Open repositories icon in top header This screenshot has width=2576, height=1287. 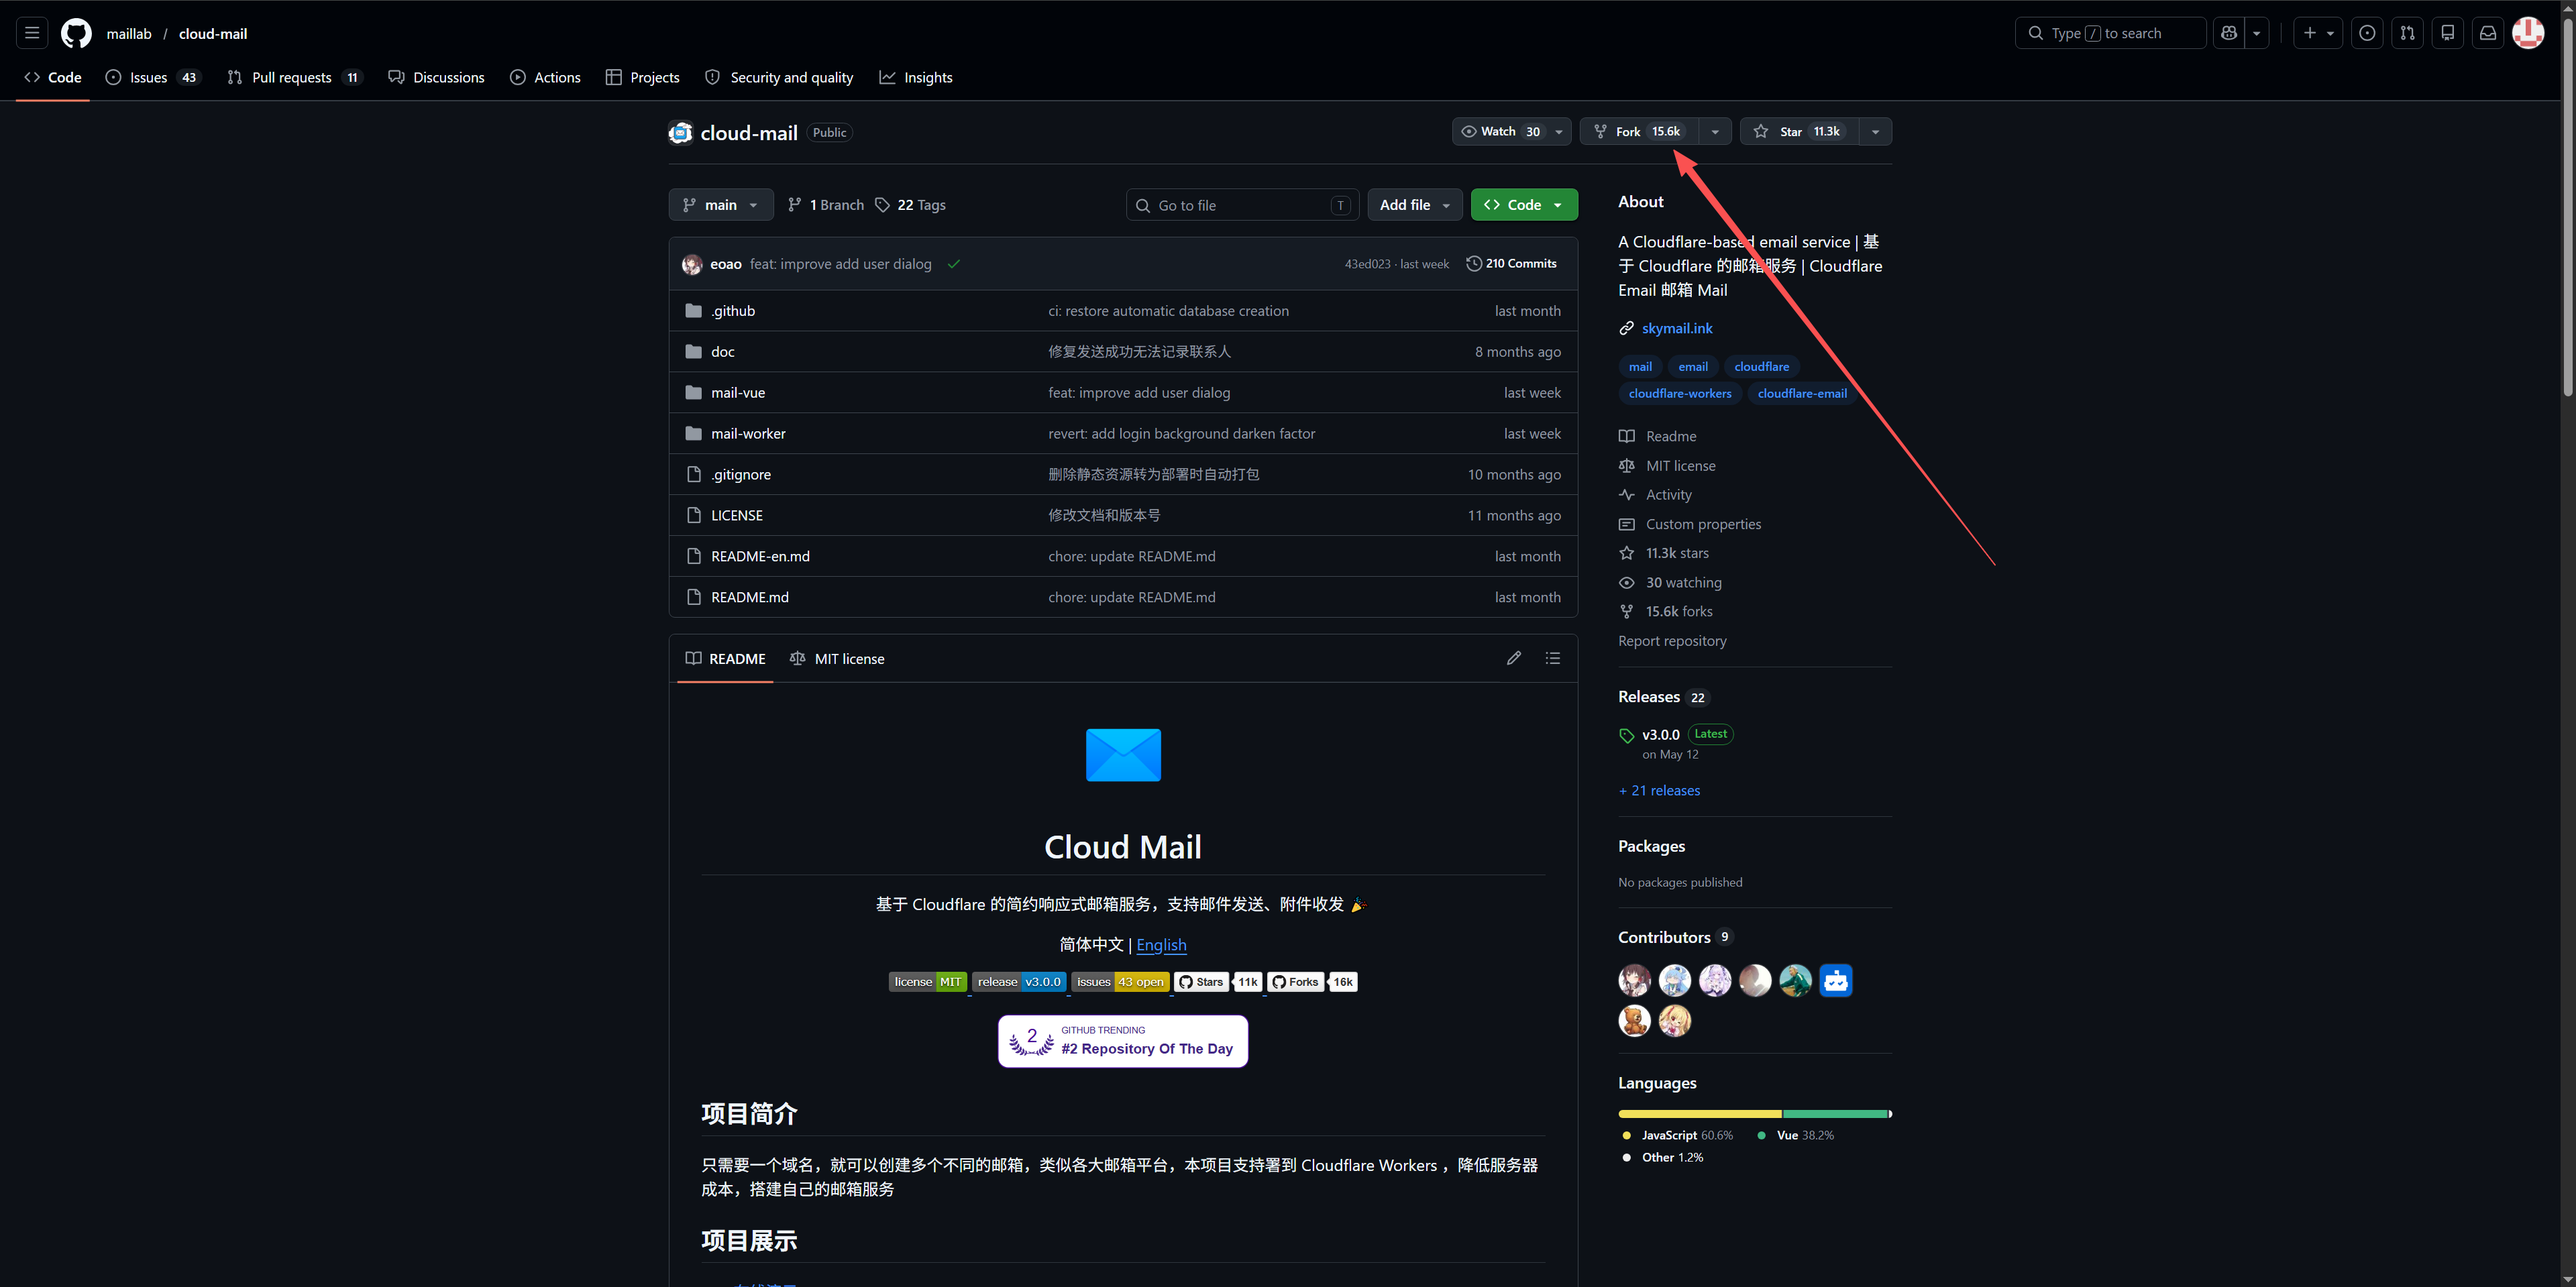(2447, 33)
